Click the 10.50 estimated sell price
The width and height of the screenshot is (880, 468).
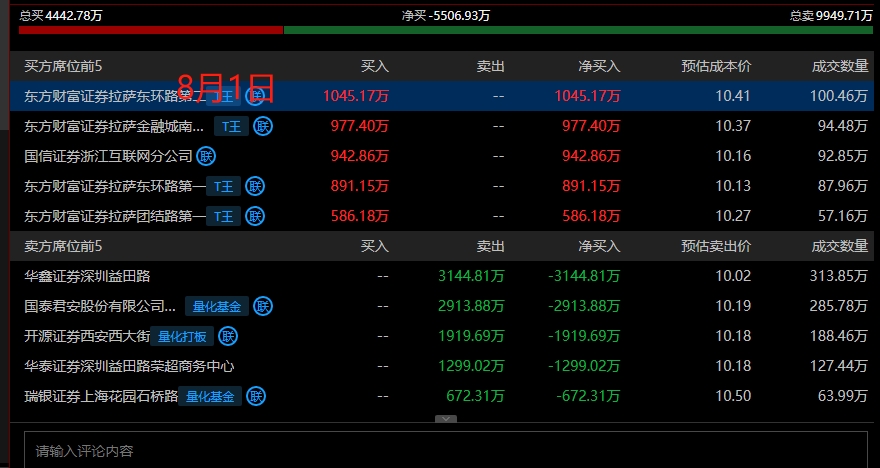point(733,397)
